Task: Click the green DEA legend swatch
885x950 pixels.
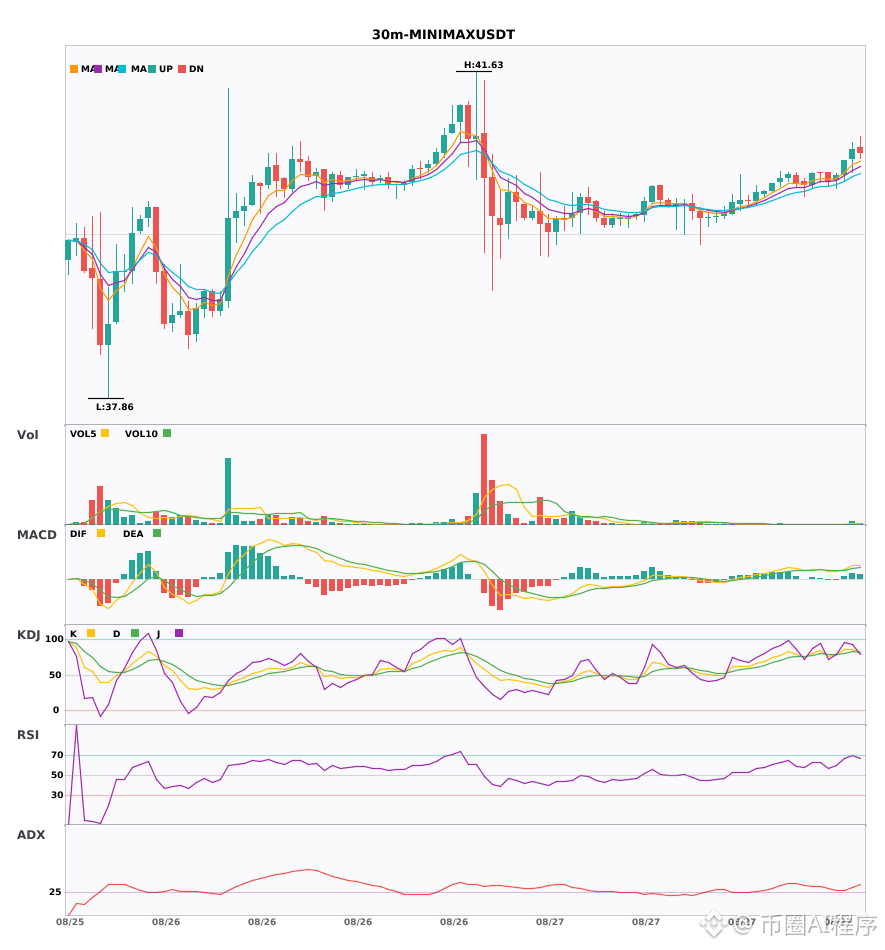Action: [x=157, y=533]
